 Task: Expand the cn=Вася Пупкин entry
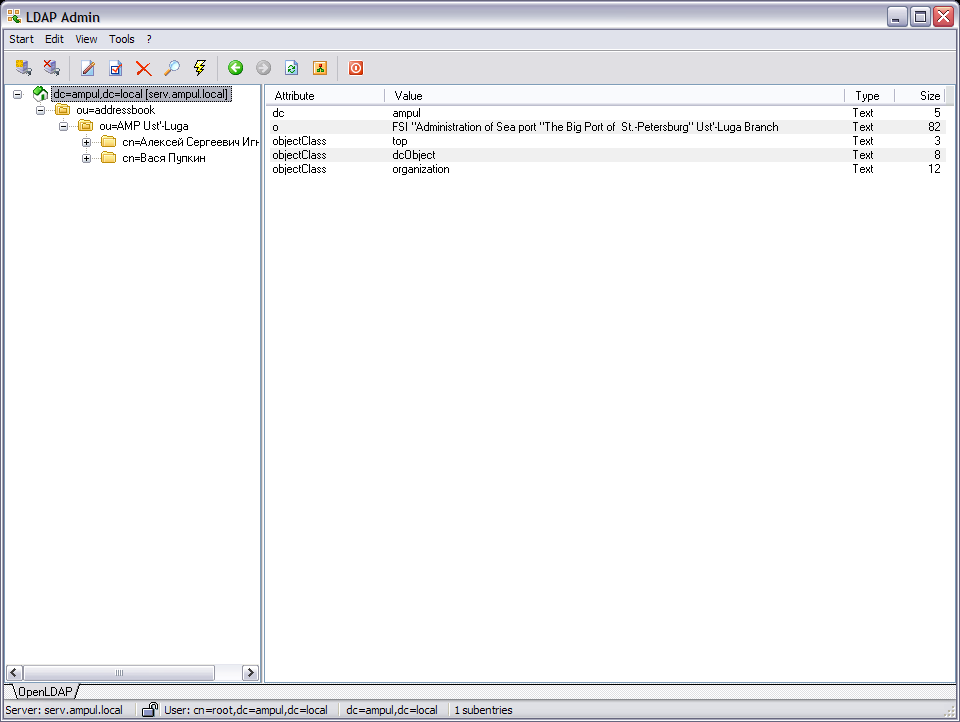pos(87,158)
